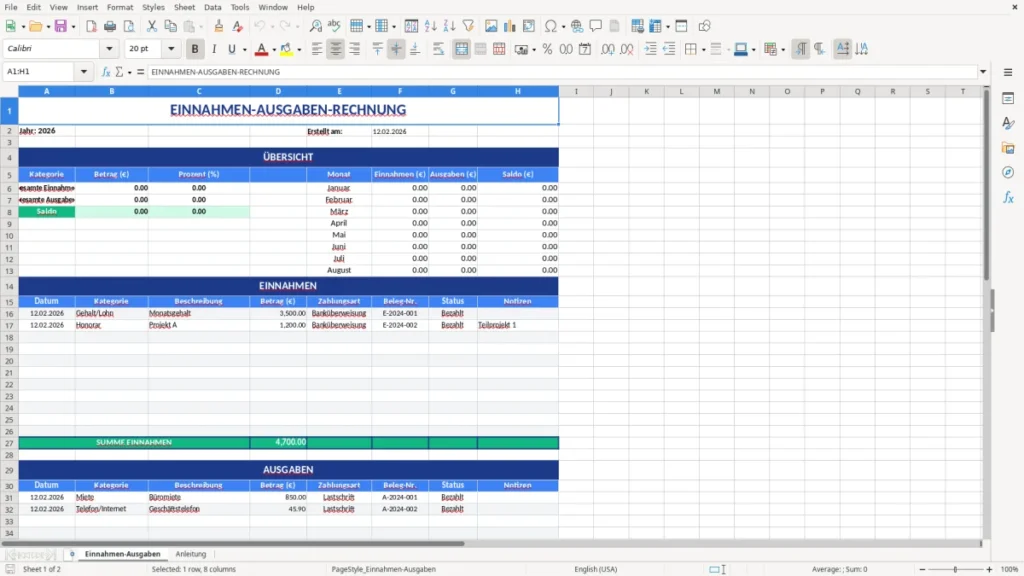Apply yellow background color swatch
1024x576 pixels.
coord(286,49)
